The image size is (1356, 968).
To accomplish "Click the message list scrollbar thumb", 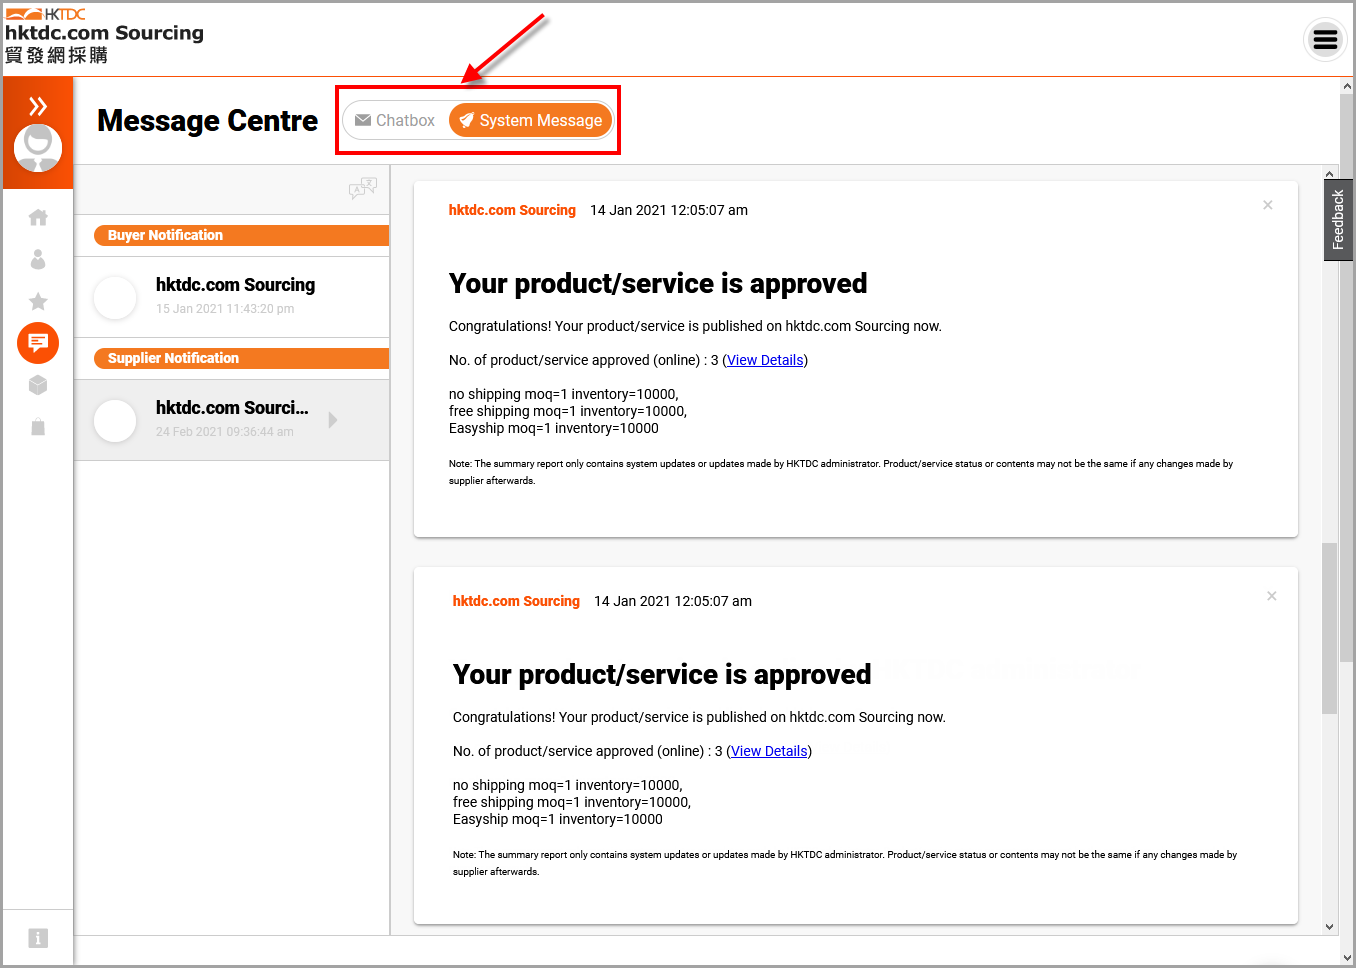I will pos(1329,628).
